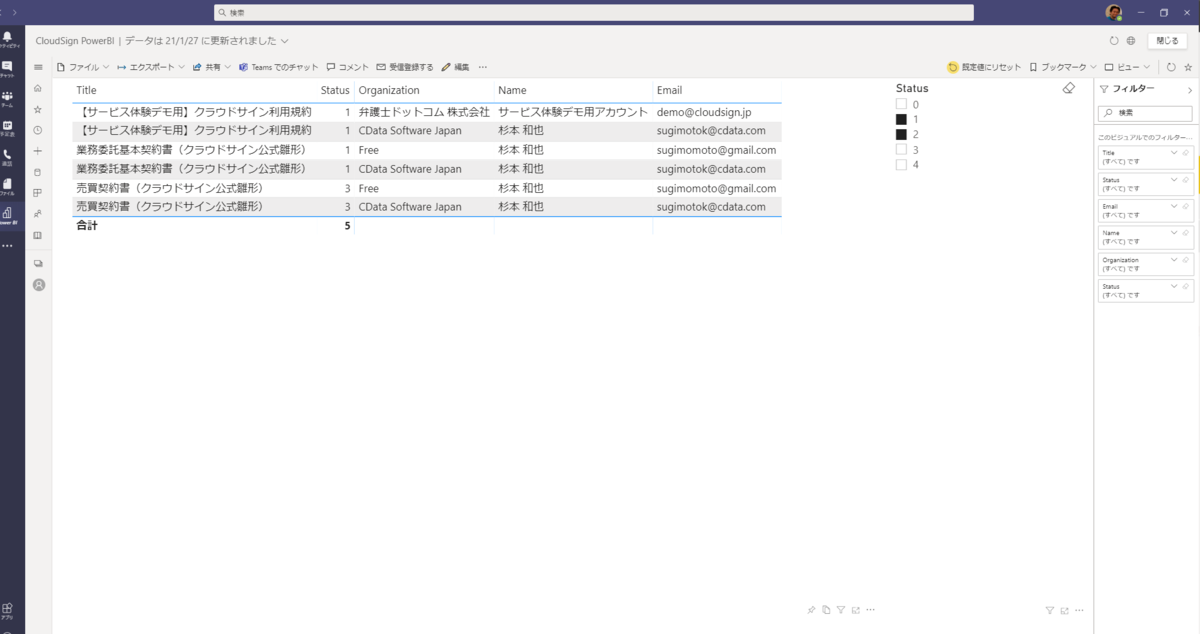Click the globe icon in the header
The width and height of the screenshot is (1200, 634).
coord(1131,41)
